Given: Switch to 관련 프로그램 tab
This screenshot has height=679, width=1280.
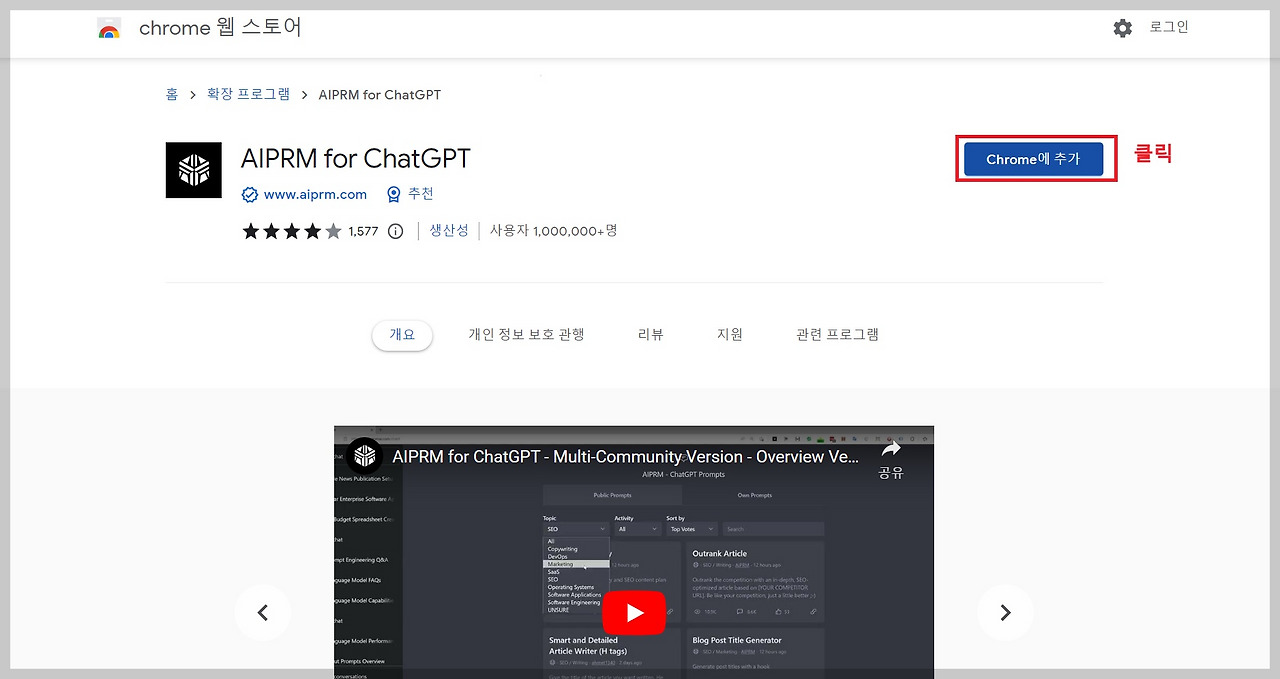Looking at the screenshot, I should (x=837, y=335).
